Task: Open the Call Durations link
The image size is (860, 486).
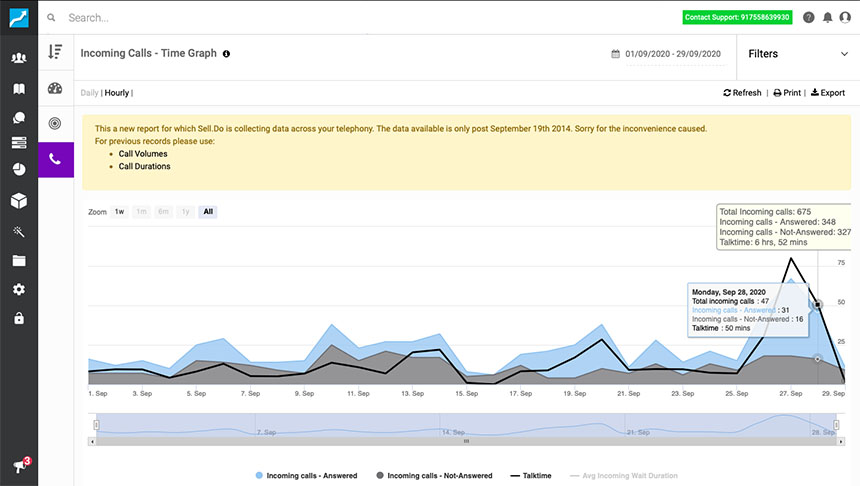Action: [x=144, y=166]
